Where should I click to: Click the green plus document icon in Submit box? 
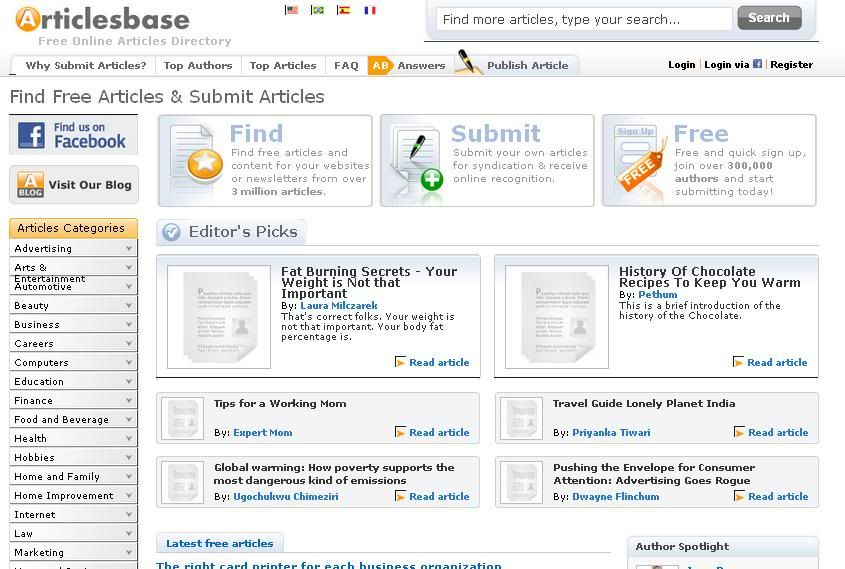click(x=418, y=160)
